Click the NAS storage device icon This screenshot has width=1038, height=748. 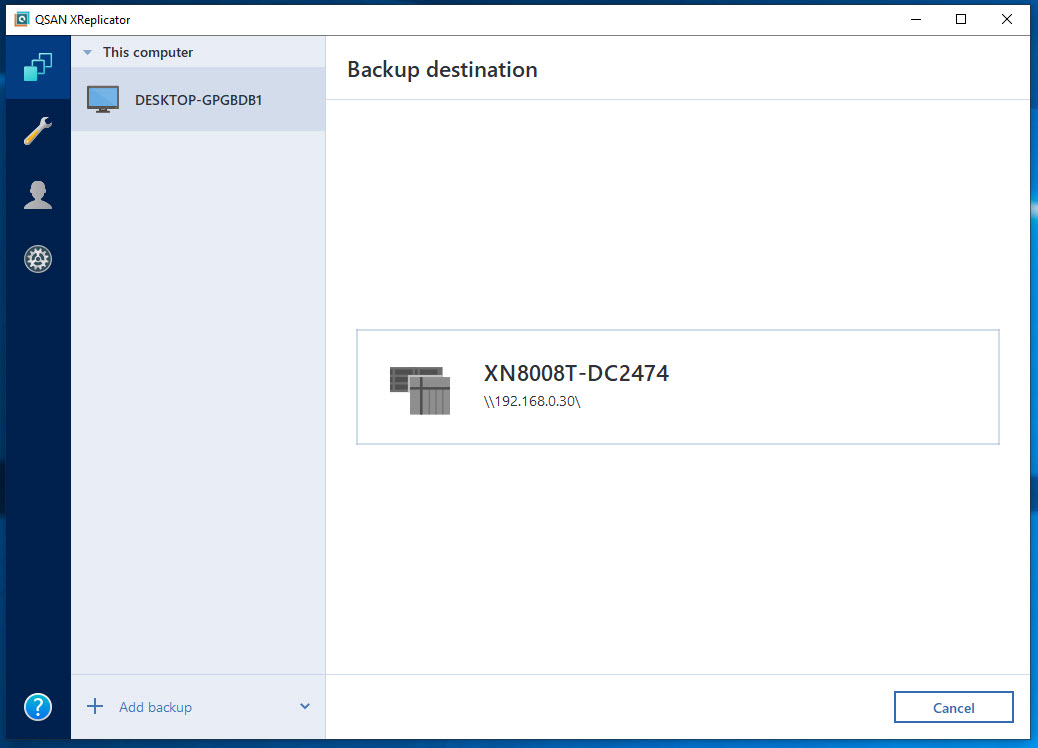[420, 391]
